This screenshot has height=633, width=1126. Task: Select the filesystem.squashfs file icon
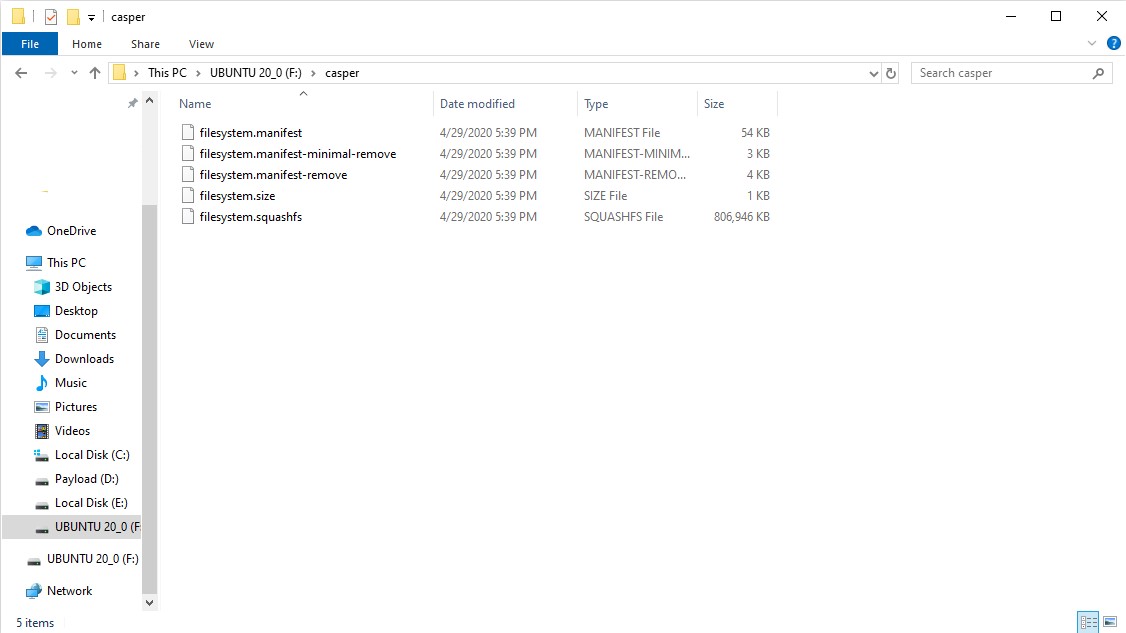pos(187,217)
